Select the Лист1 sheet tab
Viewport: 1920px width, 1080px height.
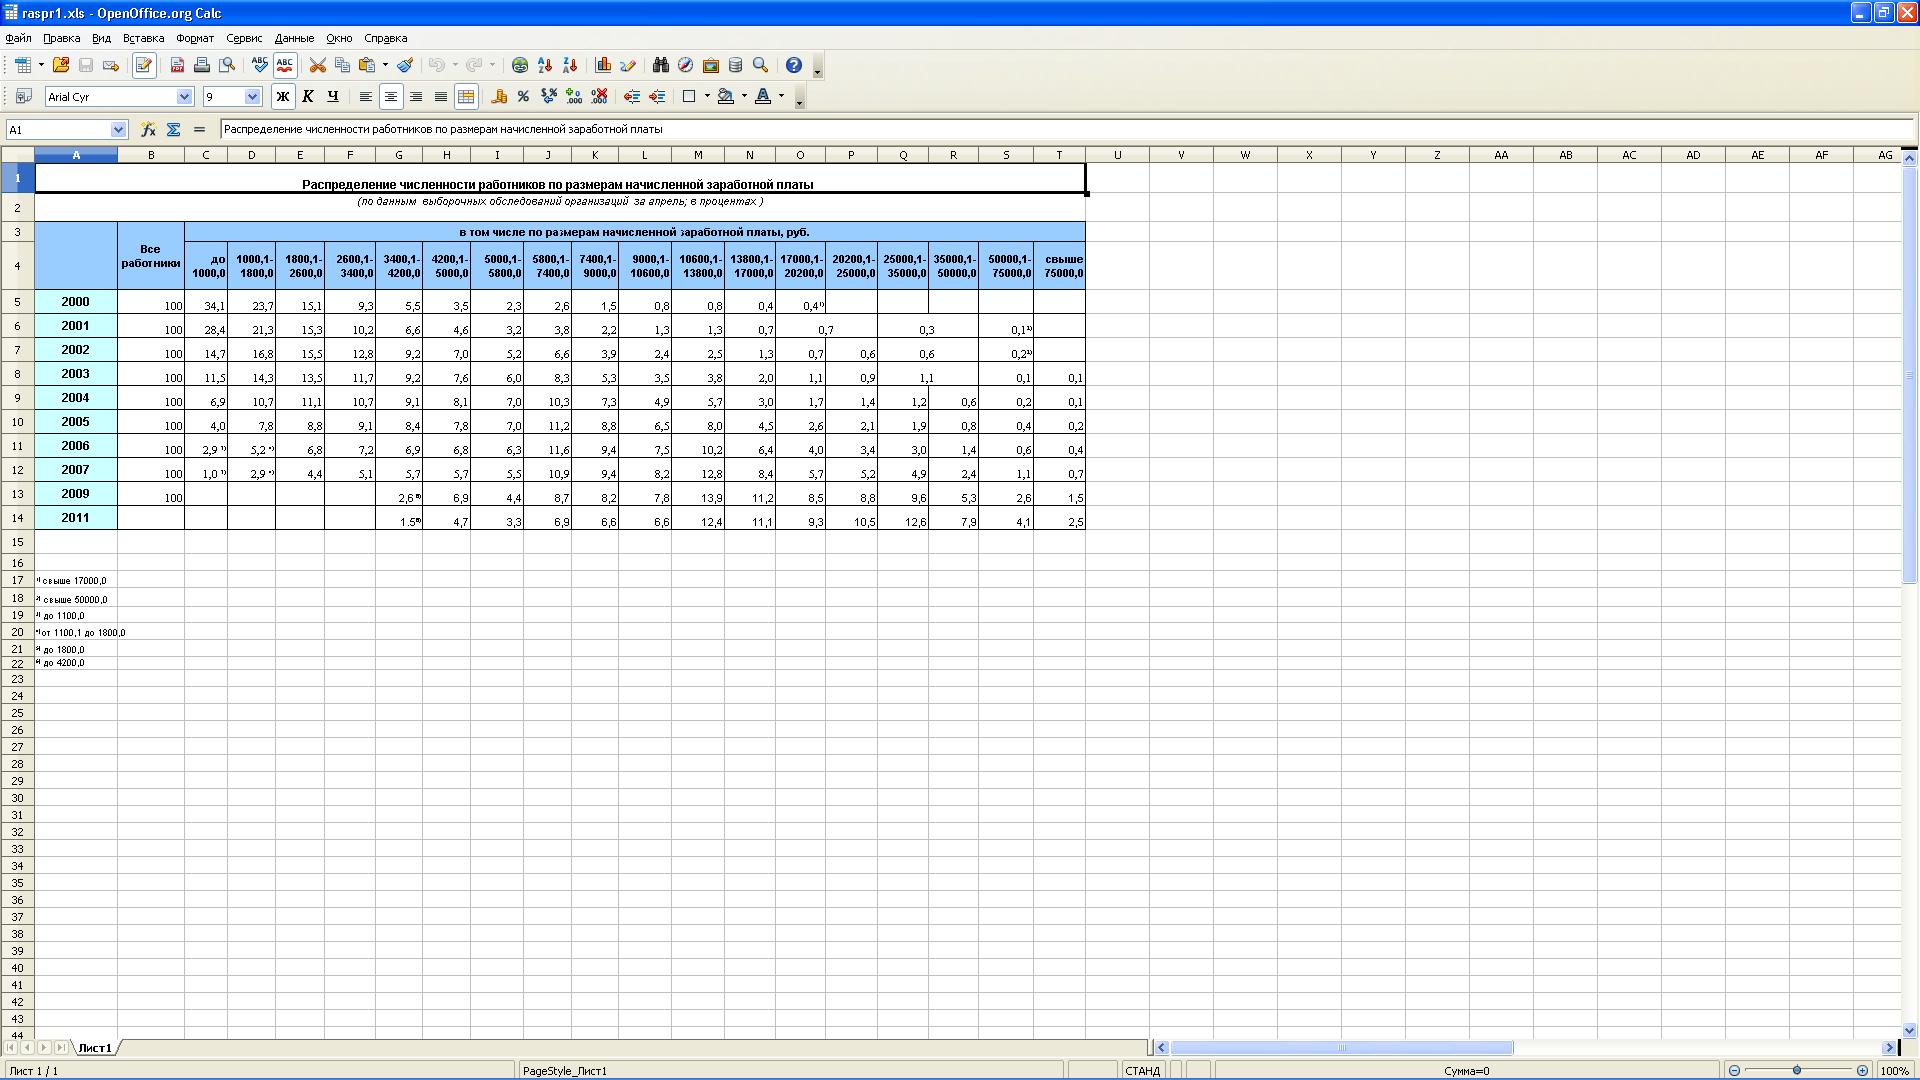pyautogui.click(x=95, y=1047)
